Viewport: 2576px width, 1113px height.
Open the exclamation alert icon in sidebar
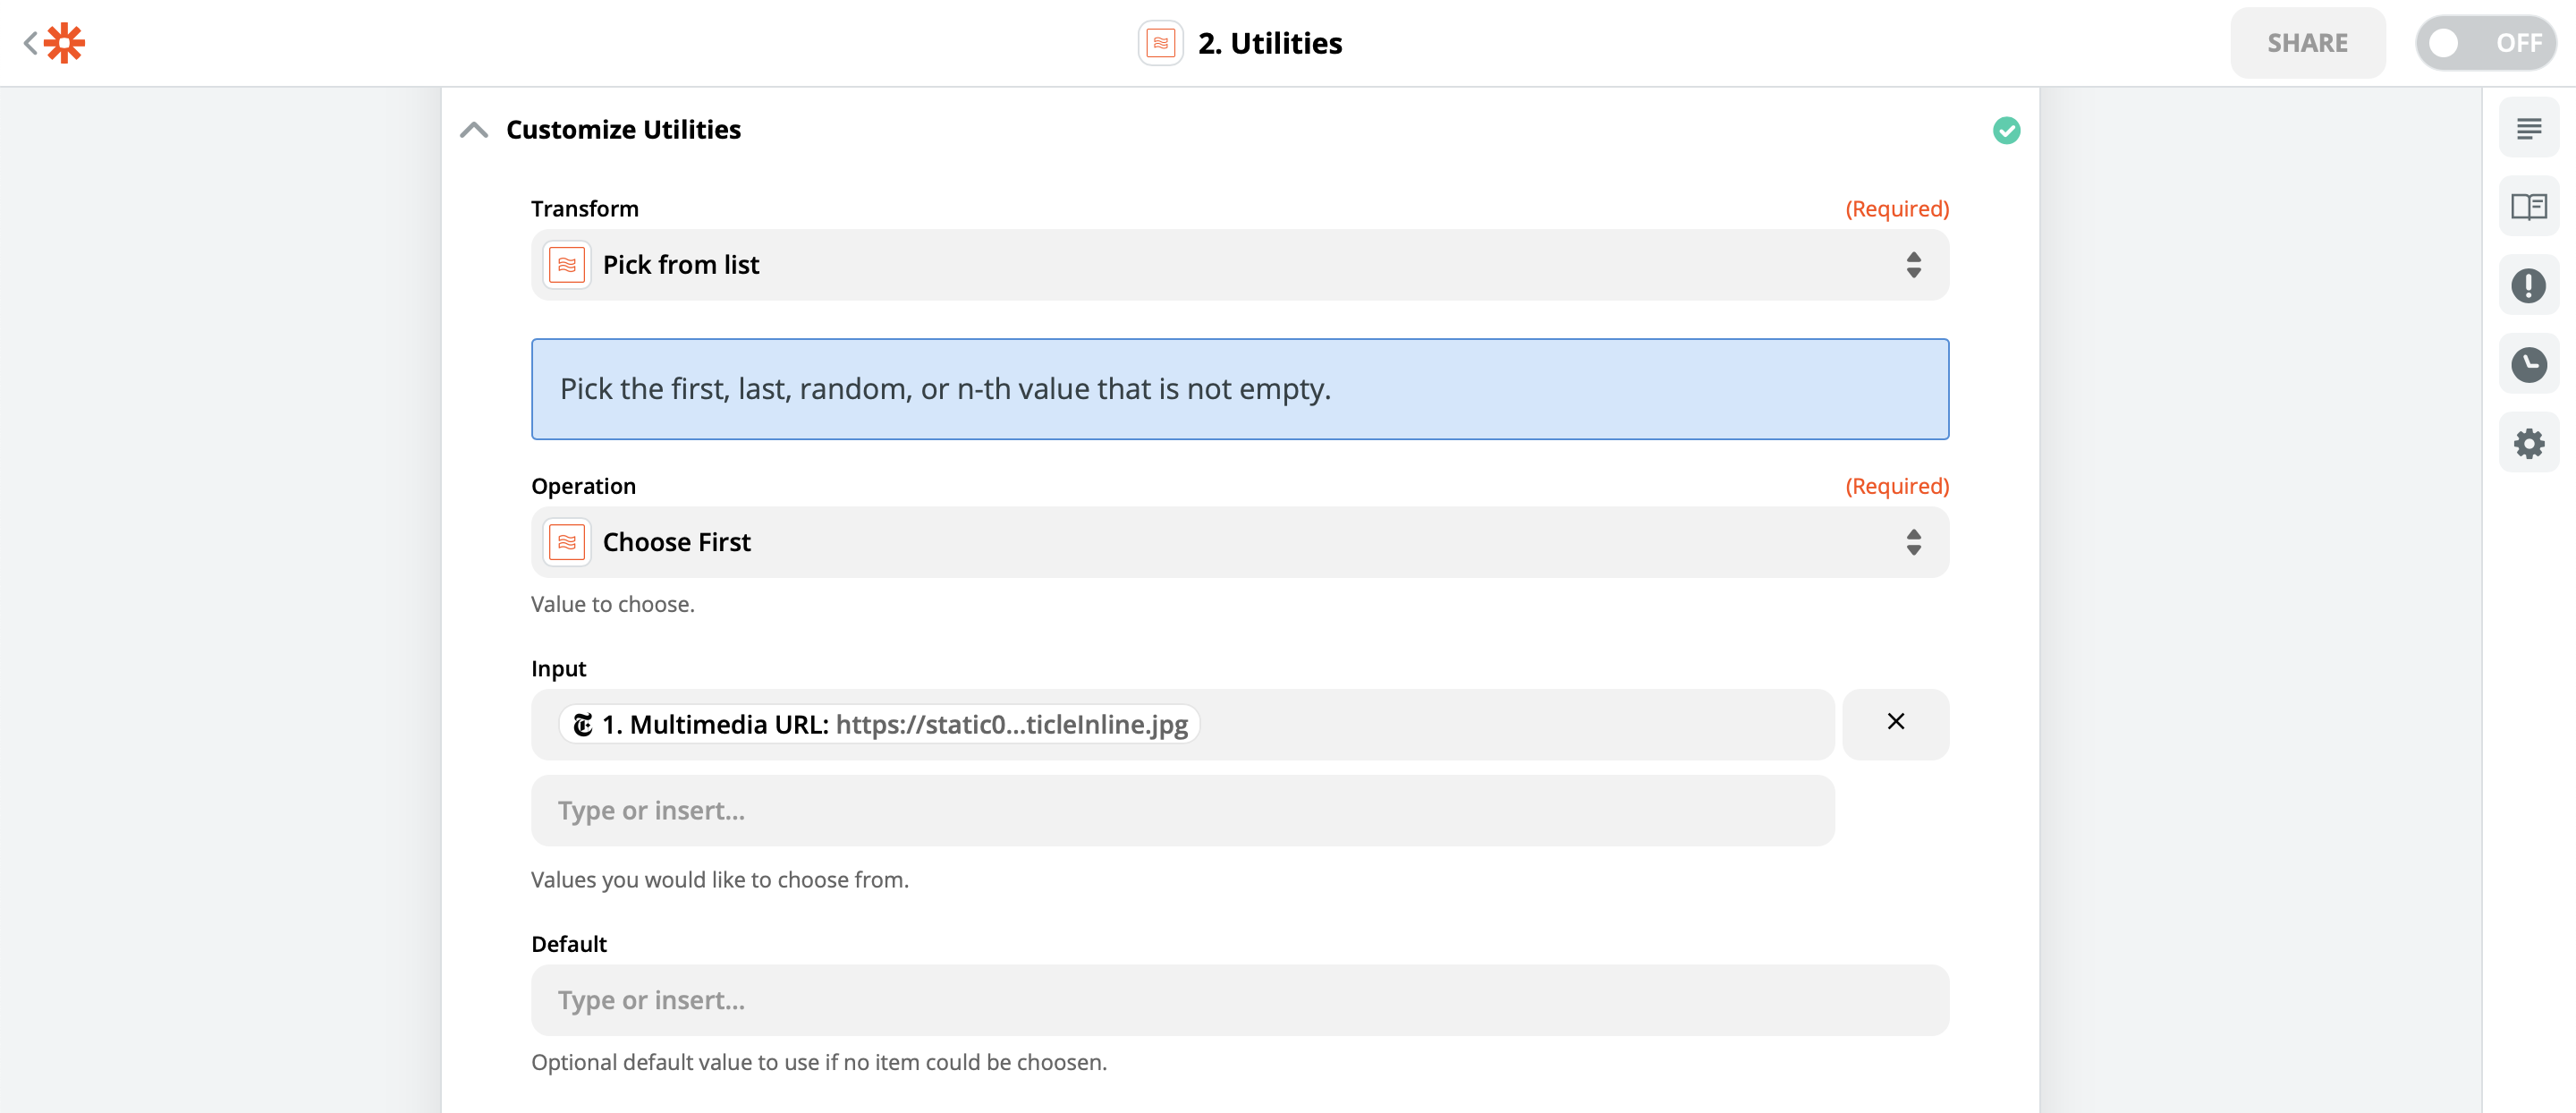pyautogui.click(x=2528, y=286)
